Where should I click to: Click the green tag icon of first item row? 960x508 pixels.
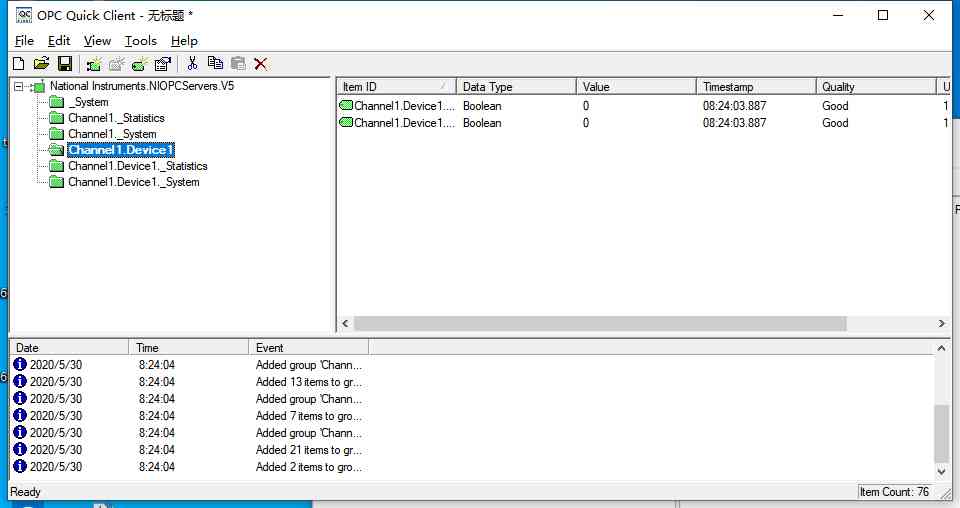(346, 105)
